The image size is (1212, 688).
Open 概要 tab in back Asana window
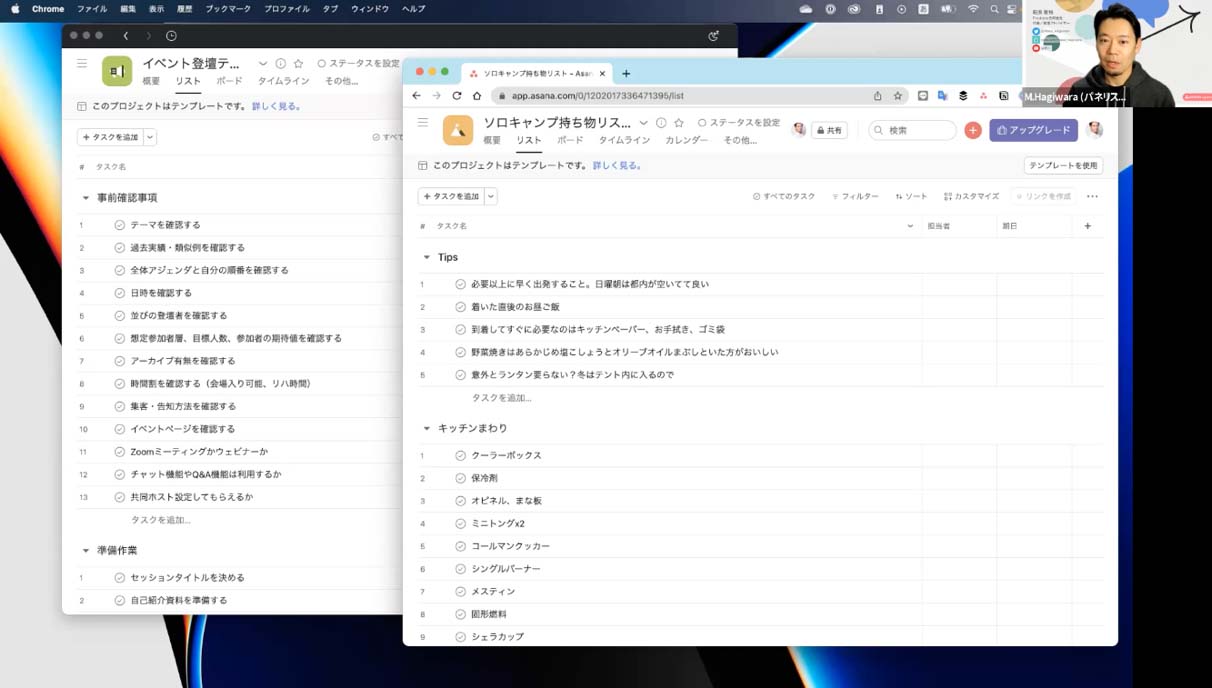click(x=151, y=81)
